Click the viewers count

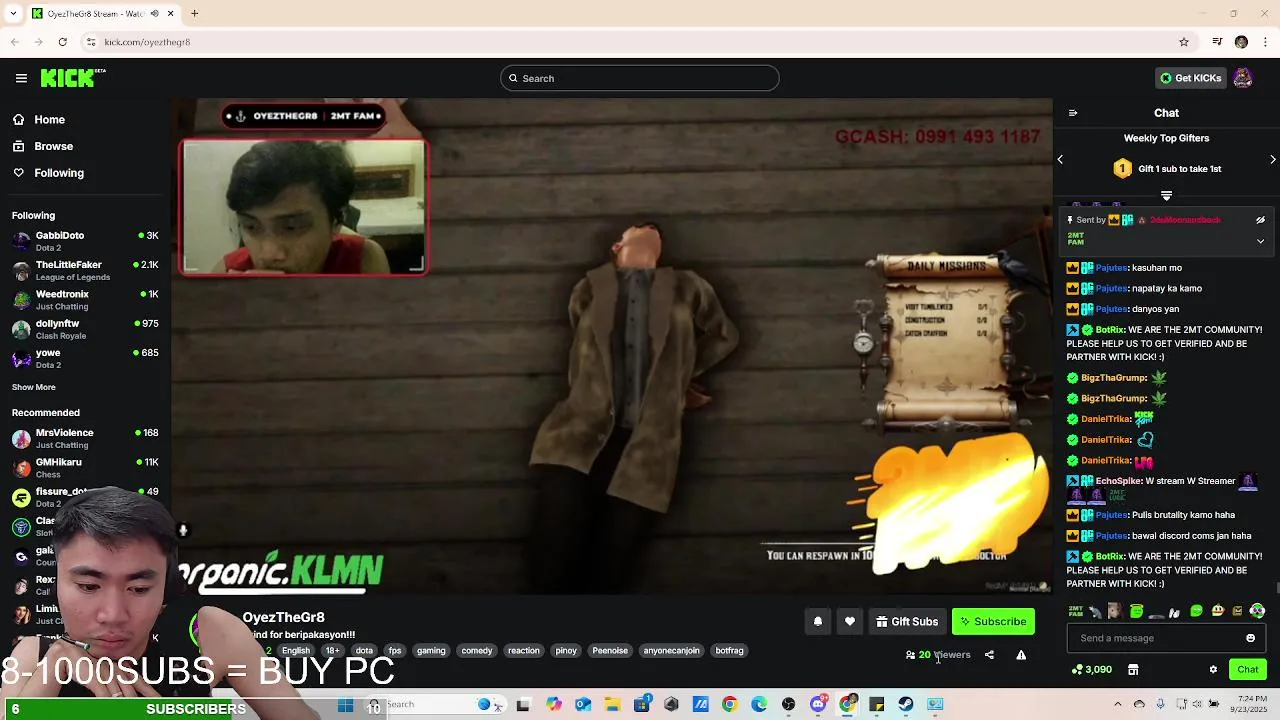coord(938,655)
